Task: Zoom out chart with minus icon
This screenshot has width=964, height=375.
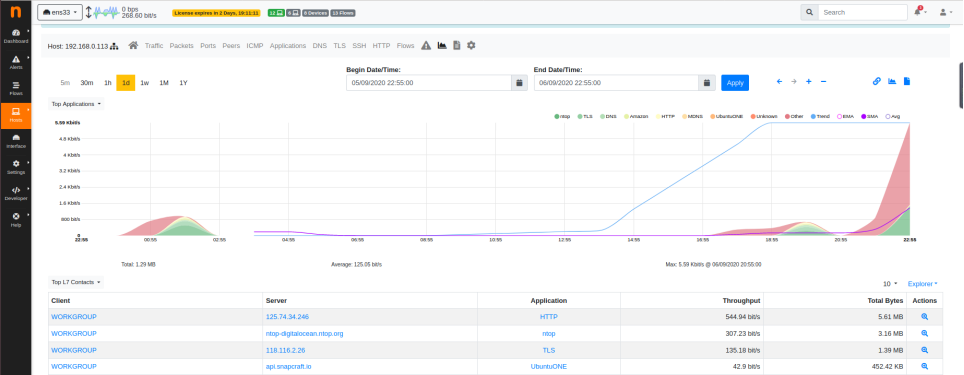Action: coord(824,81)
